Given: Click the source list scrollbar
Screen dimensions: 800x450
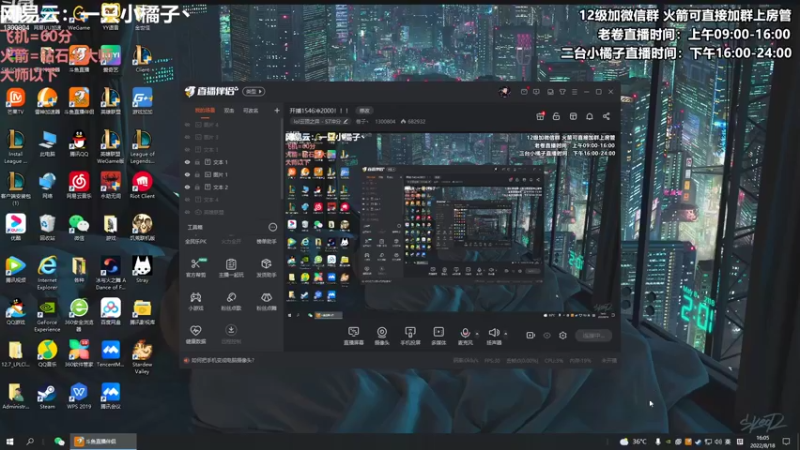Looking at the screenshot, I should tap(282, 158).
